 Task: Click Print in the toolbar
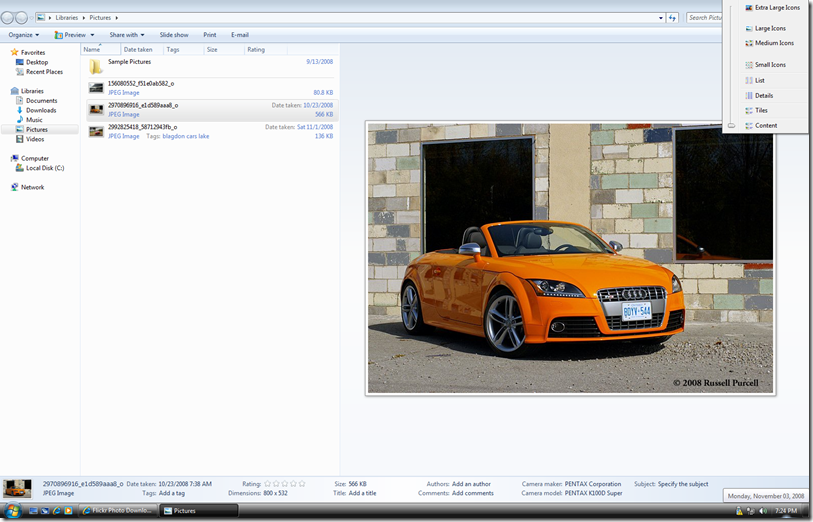tap(210, 35)
